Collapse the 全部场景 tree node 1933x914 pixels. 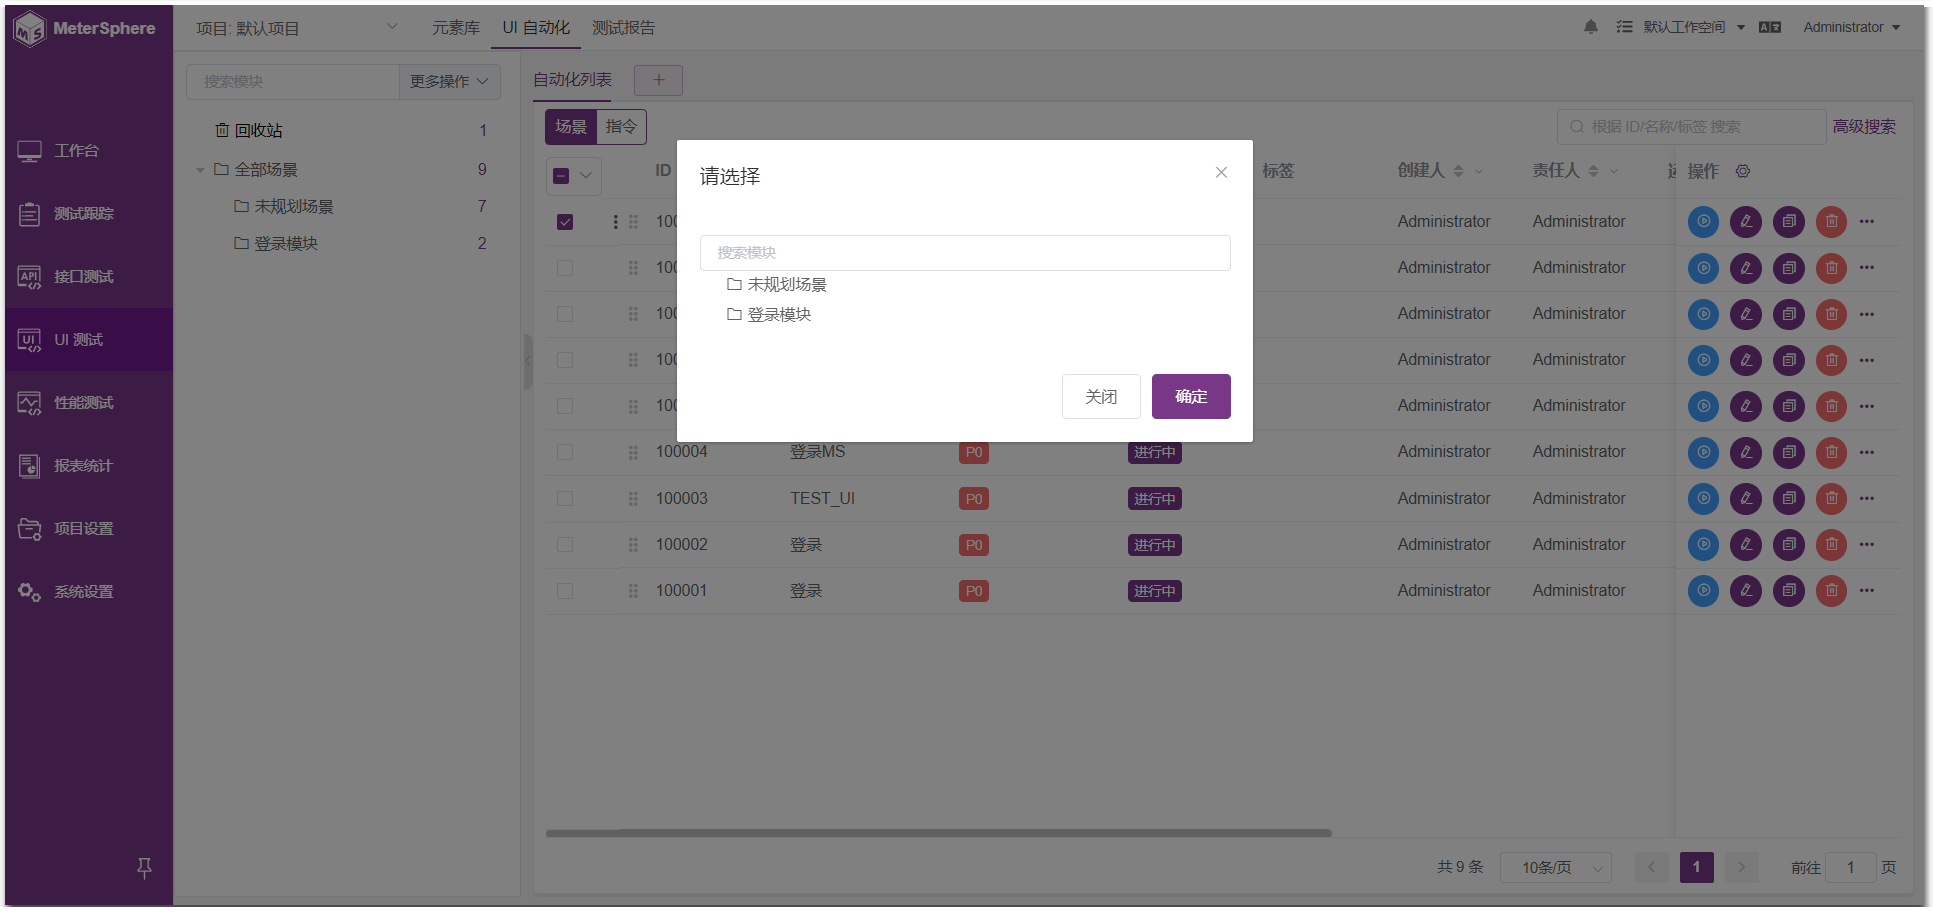click(x=200, y=170)
